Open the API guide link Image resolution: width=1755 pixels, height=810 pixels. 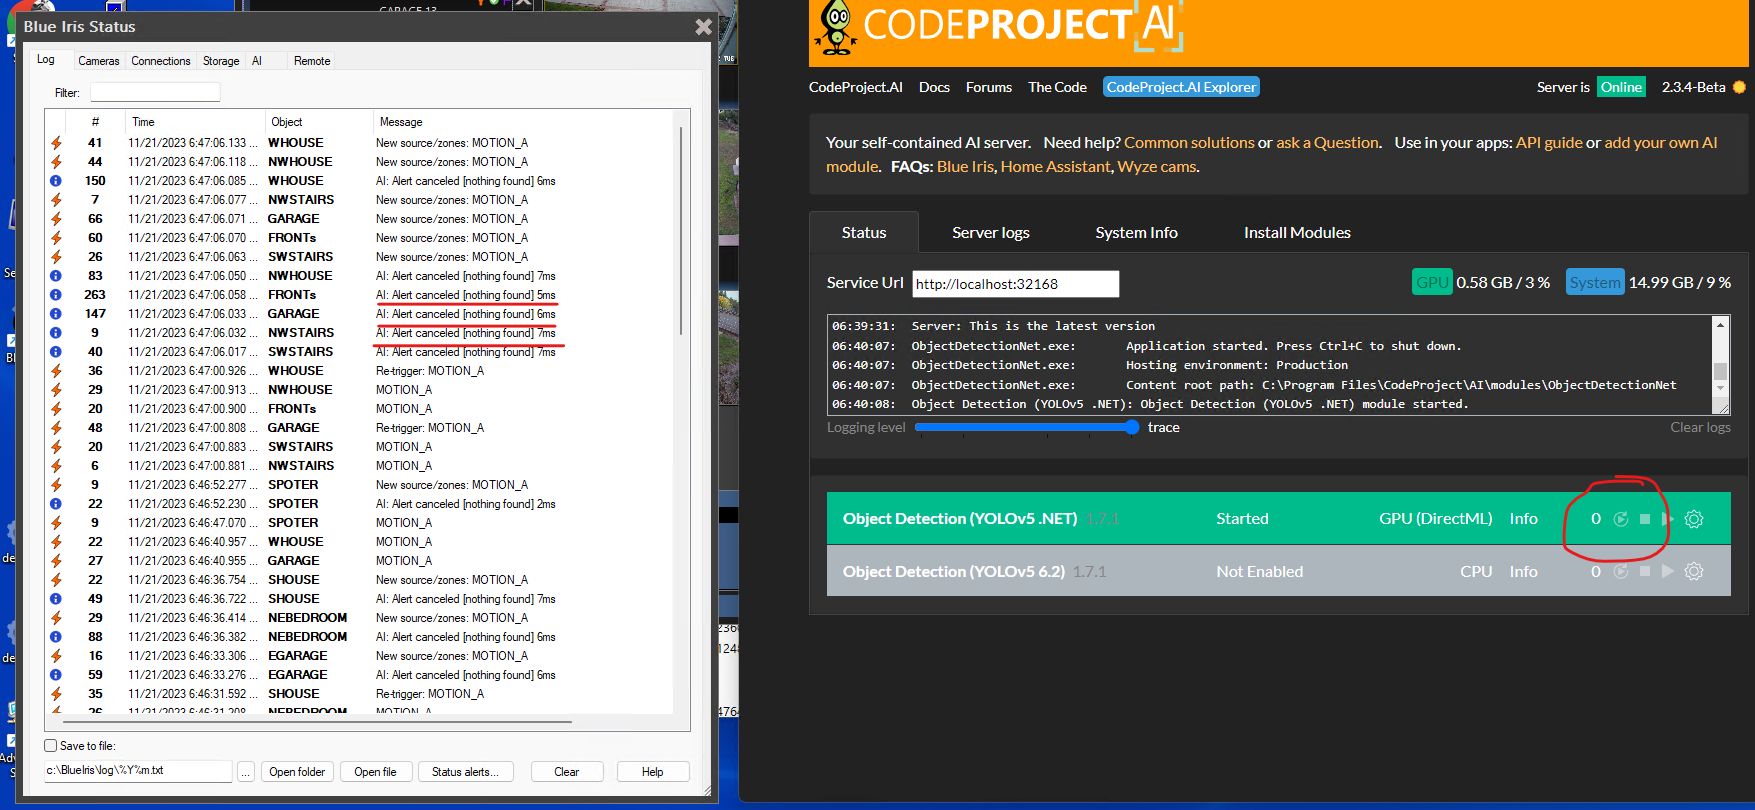(x=1549, y=143)
